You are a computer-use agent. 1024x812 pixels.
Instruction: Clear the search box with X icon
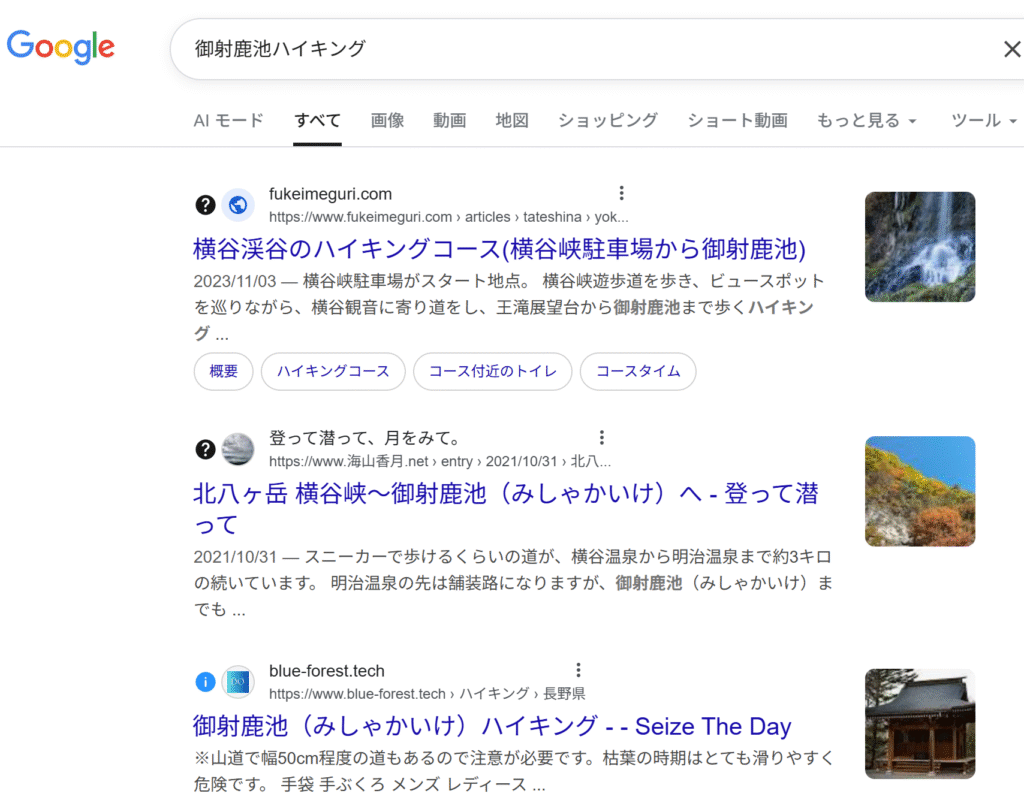pyautogui.click(x=1011, y=49)
